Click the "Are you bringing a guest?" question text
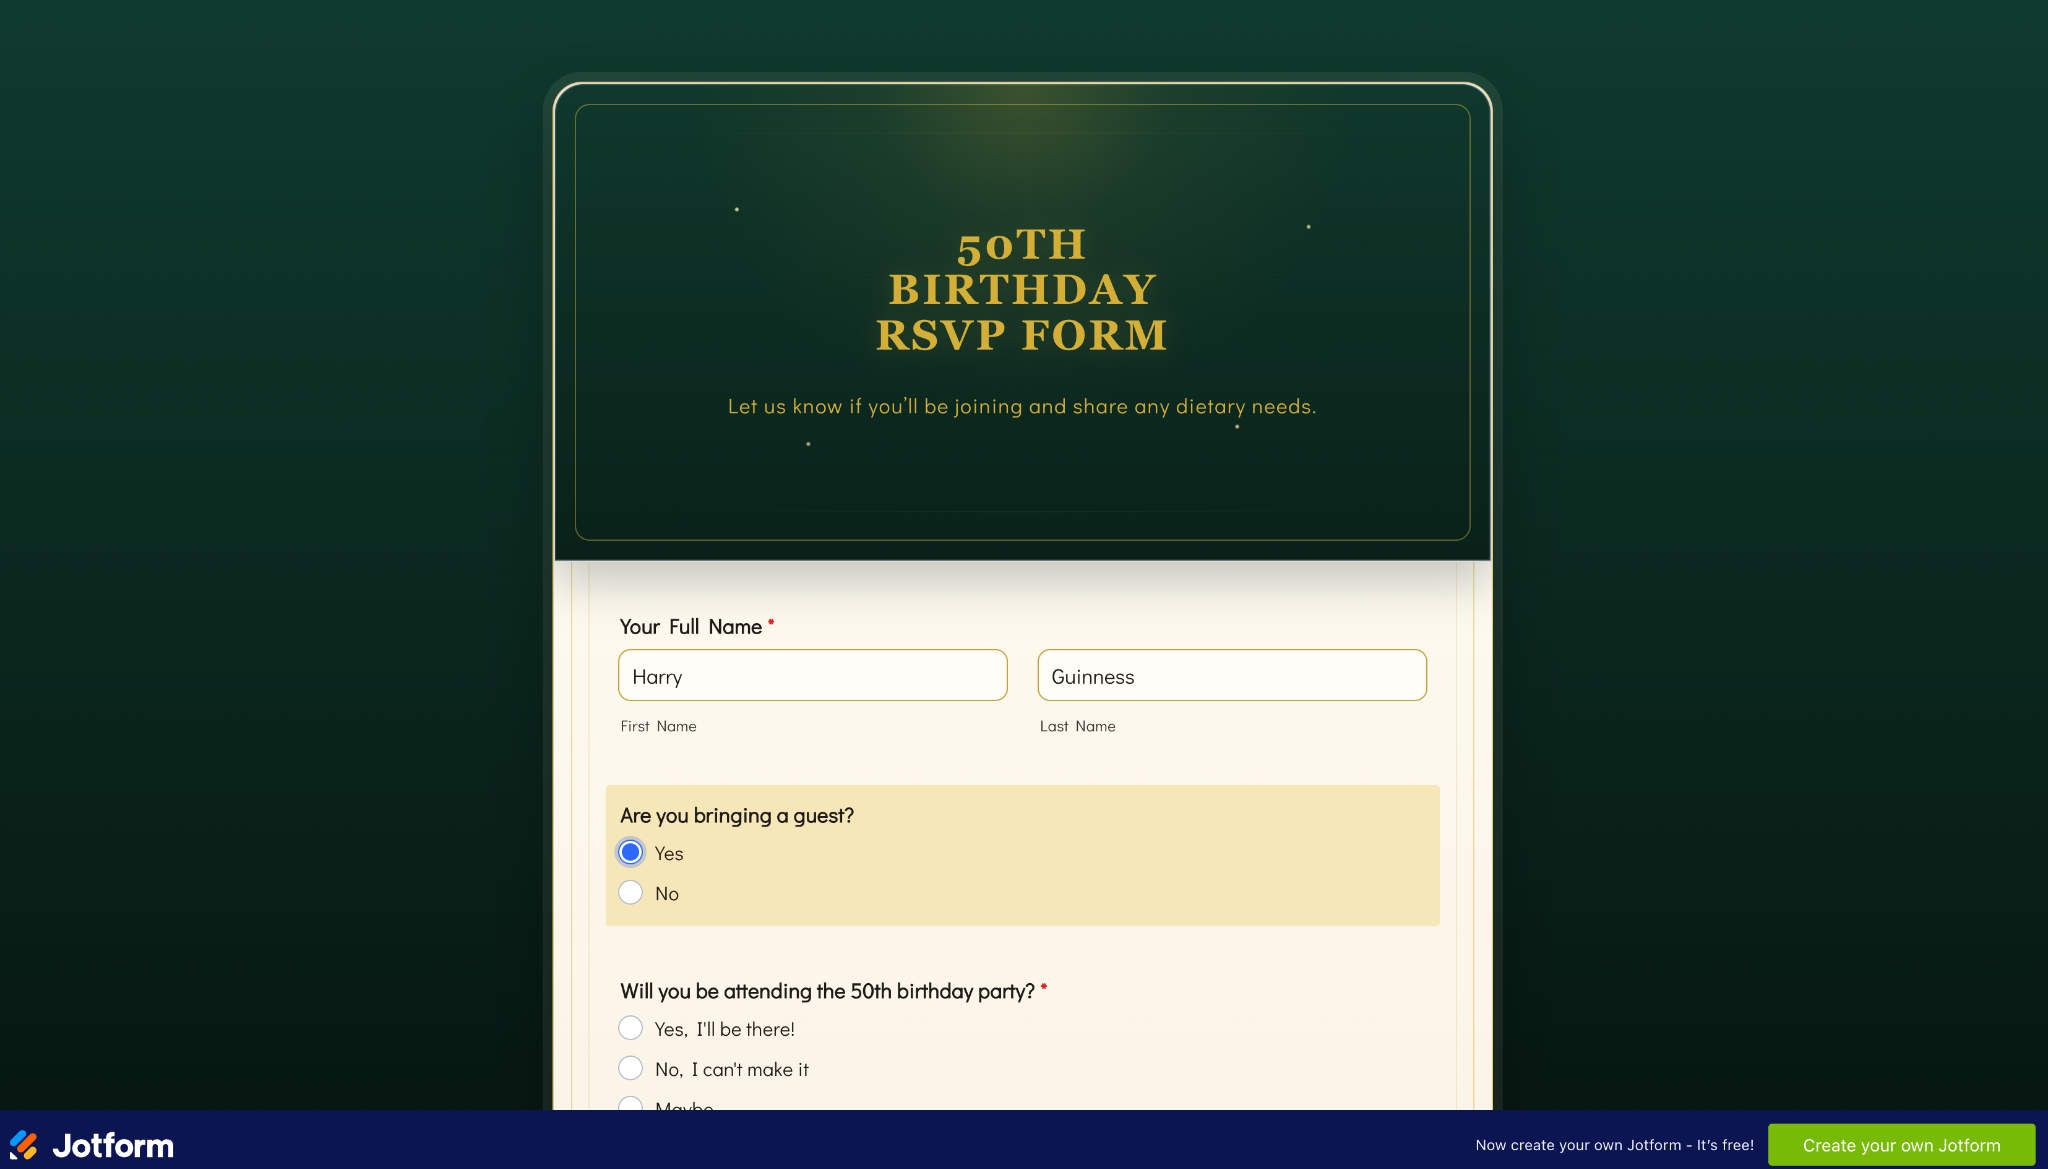The width and height of the screenshot is (2048, 1169). (x=737, y=816)
